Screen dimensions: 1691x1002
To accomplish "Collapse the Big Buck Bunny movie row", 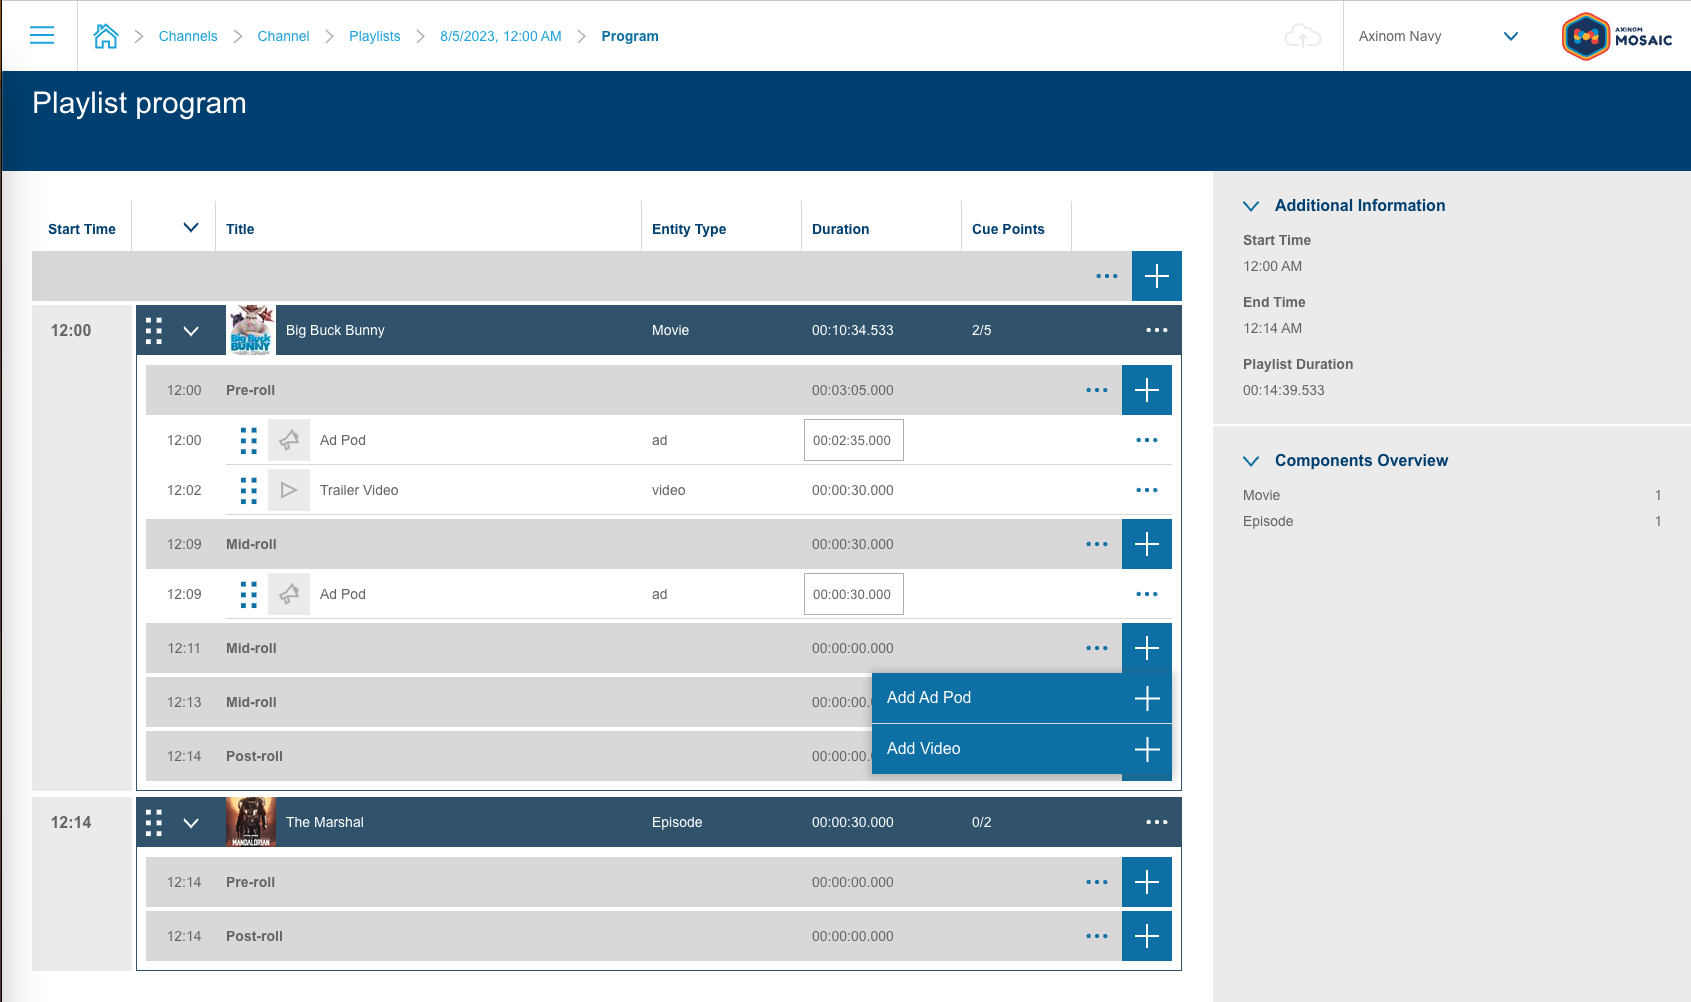I will (x=191, y=330).
